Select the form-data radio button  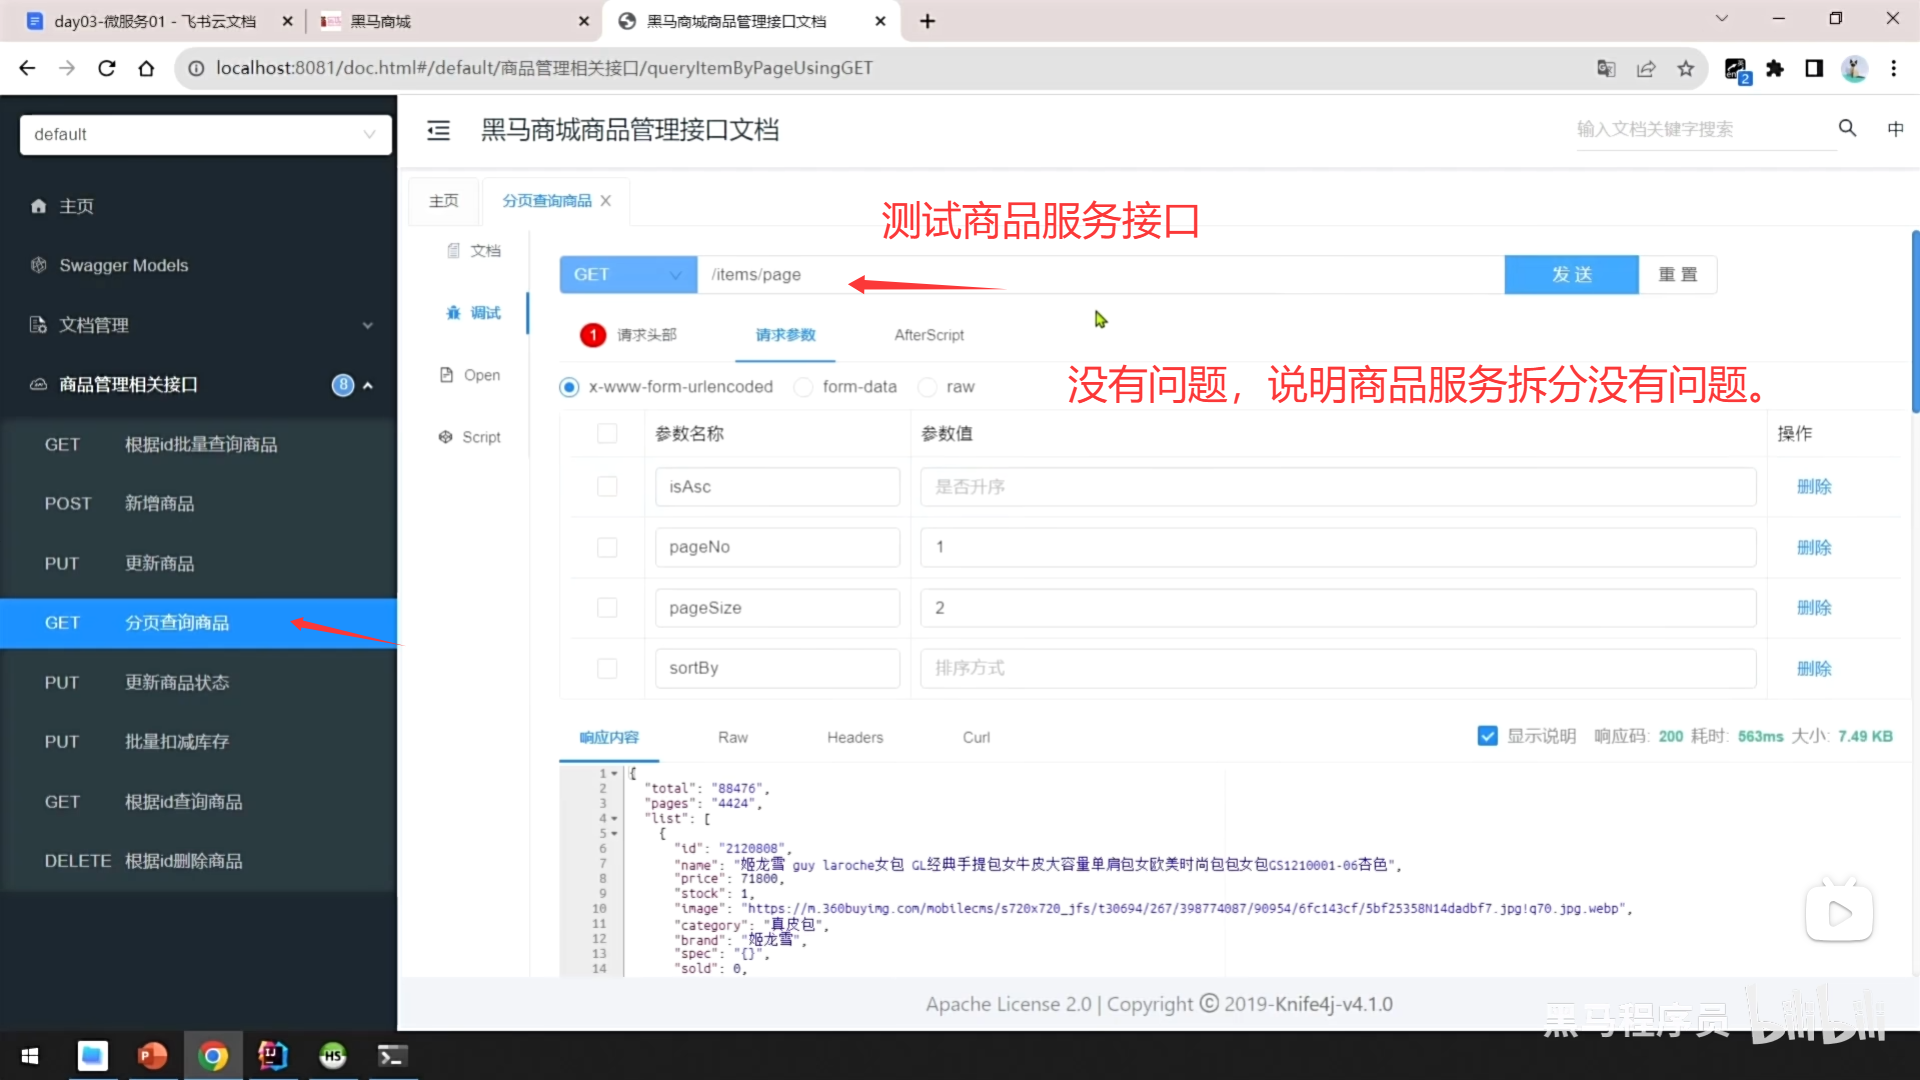(803, 387)
